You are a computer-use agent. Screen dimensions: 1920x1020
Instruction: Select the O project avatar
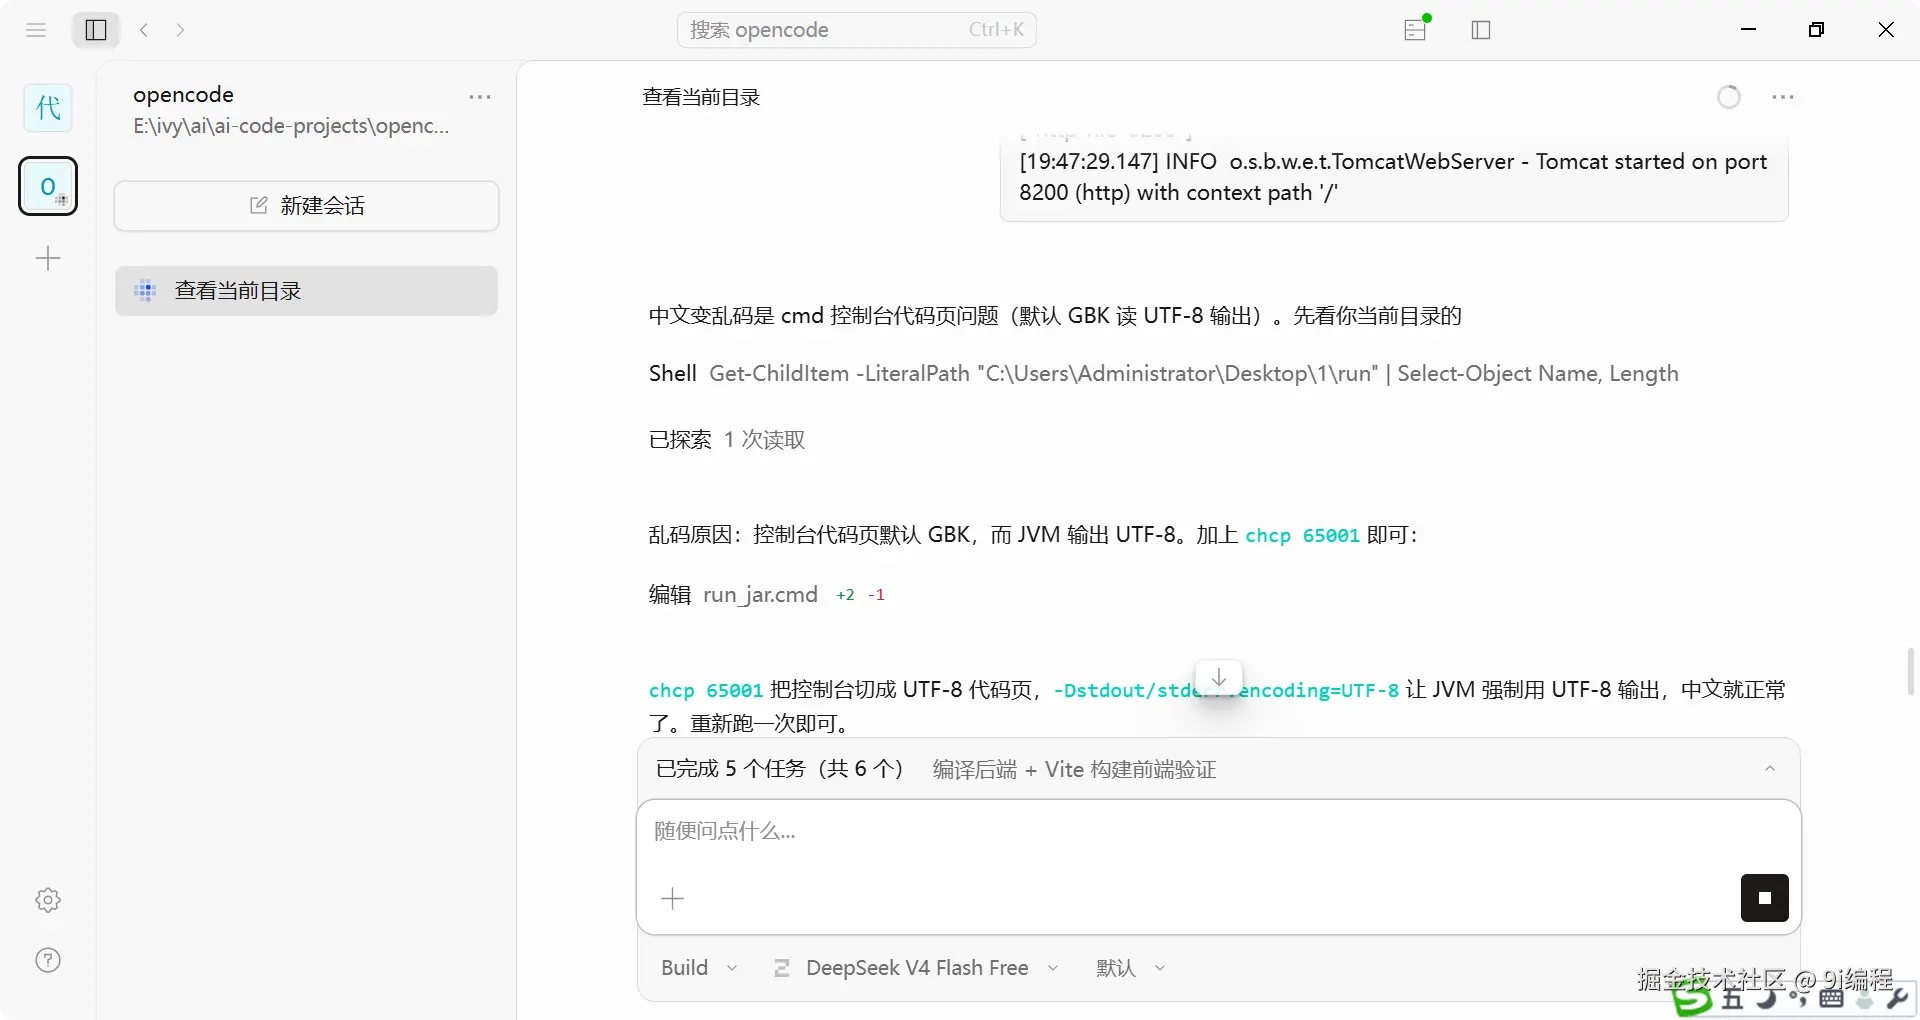click(48, 186)
